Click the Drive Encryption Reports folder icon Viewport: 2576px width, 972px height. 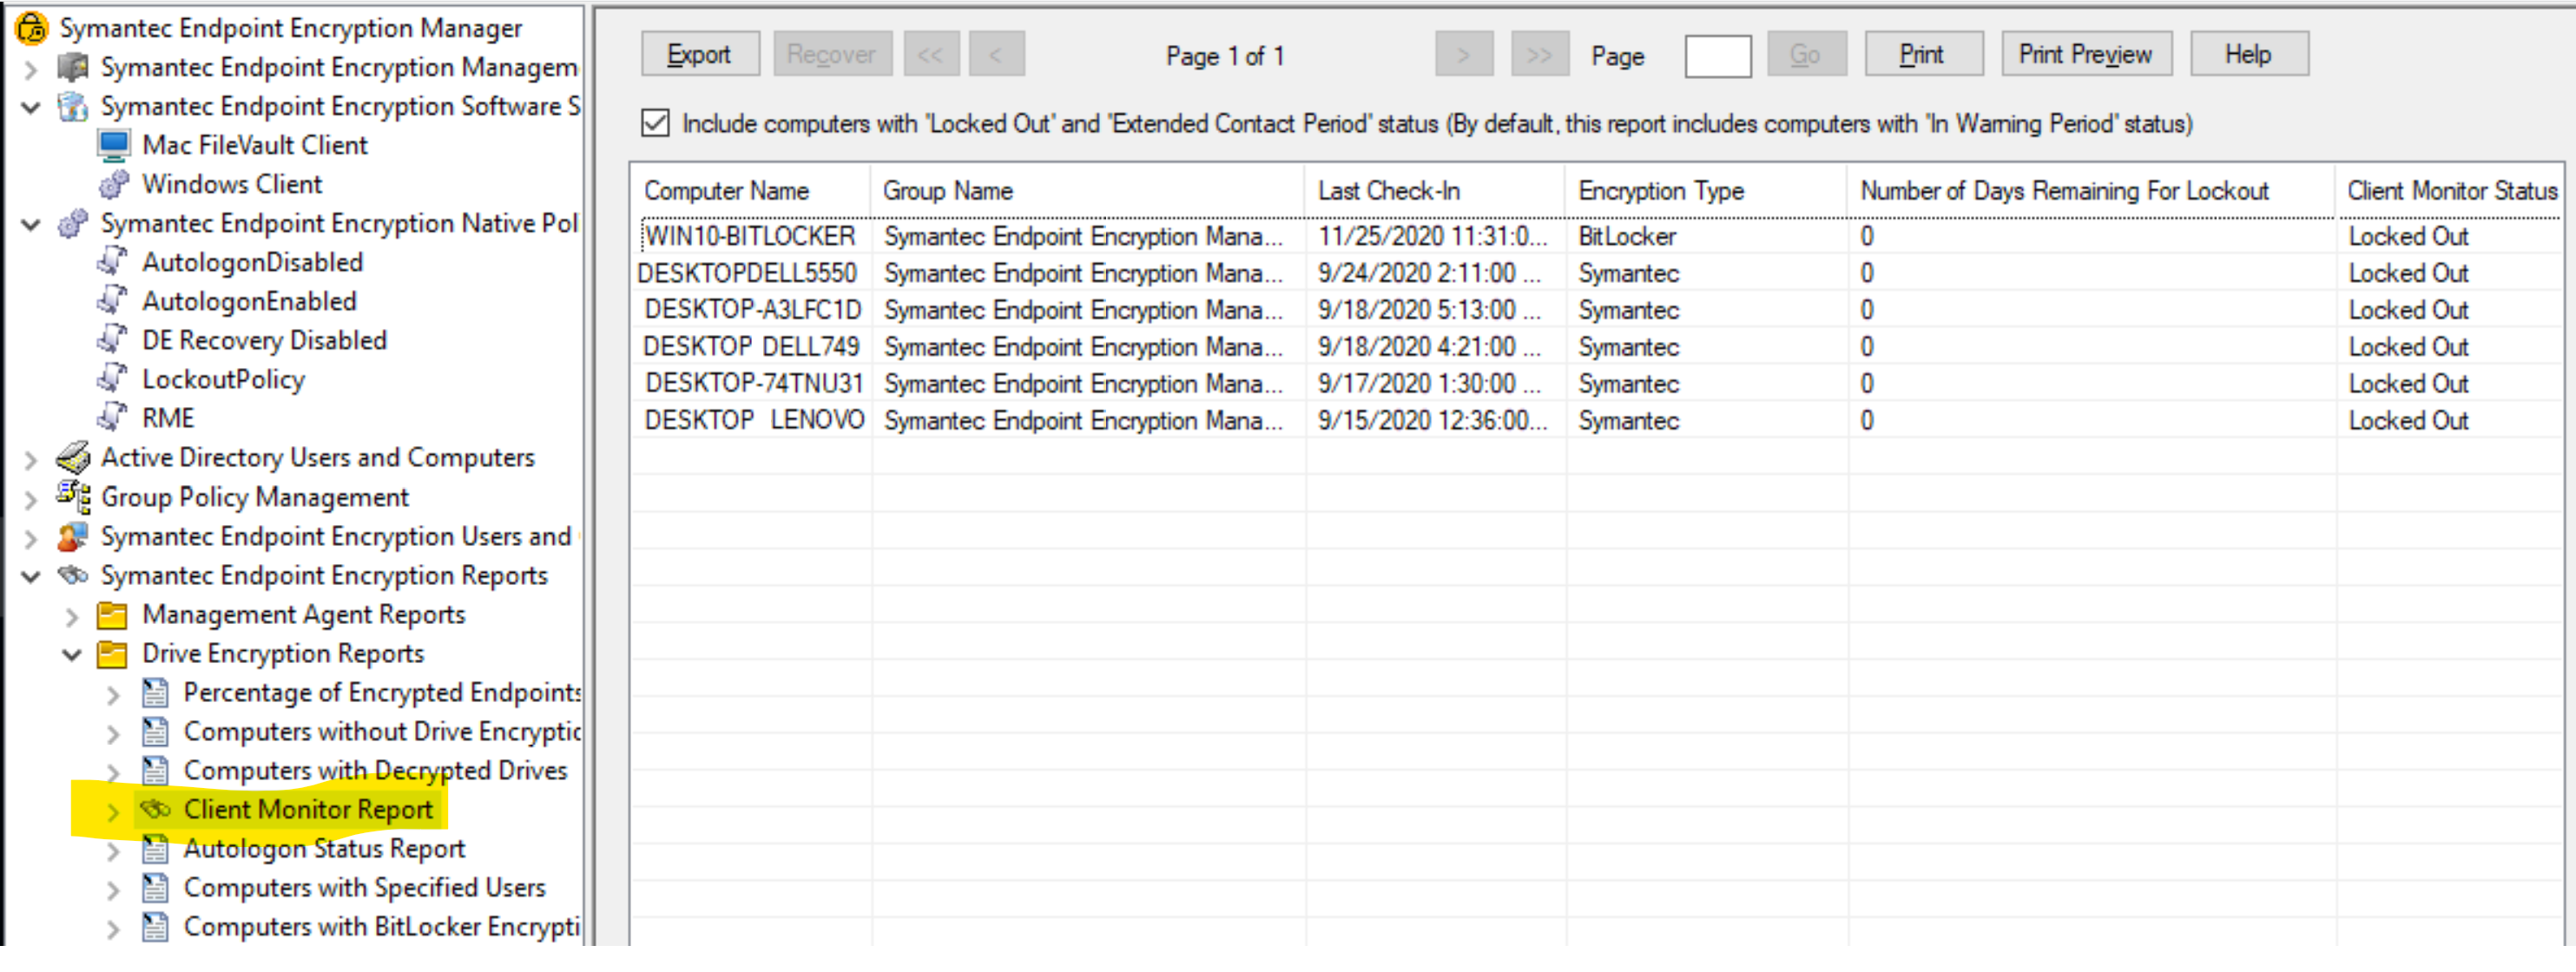point(112,655)
